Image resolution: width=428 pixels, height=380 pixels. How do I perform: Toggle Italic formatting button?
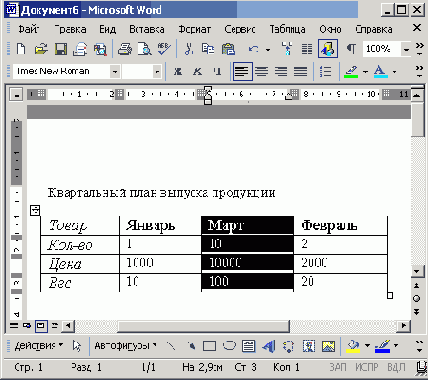pos(197,71)
